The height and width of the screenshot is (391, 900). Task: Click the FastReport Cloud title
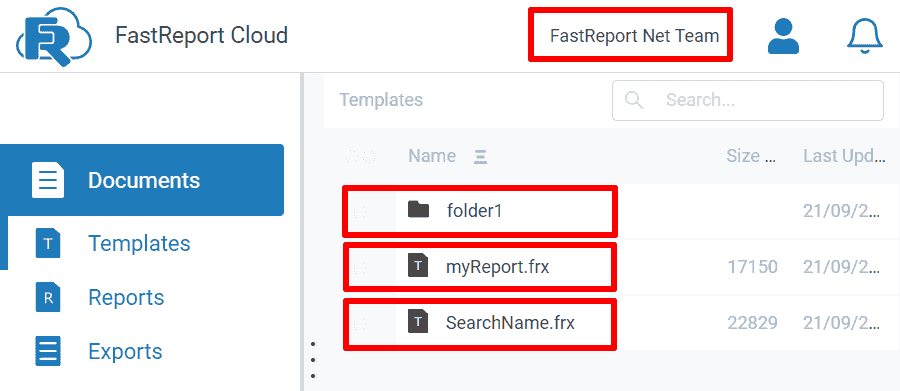coord(201,36)
